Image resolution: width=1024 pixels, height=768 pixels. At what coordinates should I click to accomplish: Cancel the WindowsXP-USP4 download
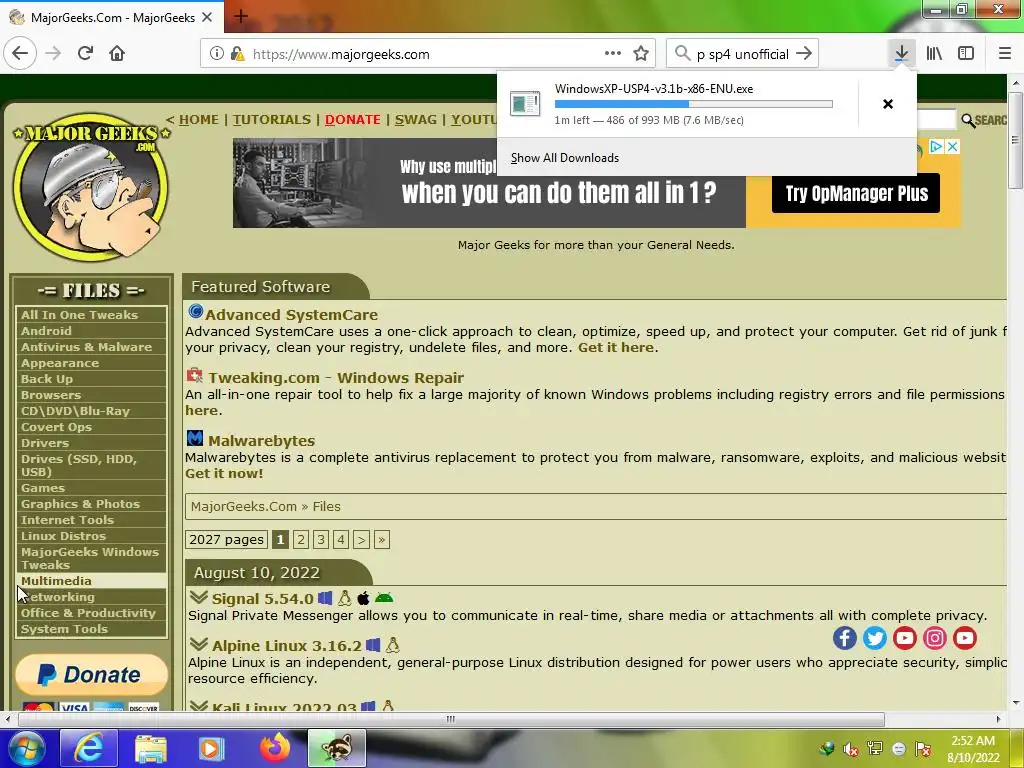click(x=888, y=104)
